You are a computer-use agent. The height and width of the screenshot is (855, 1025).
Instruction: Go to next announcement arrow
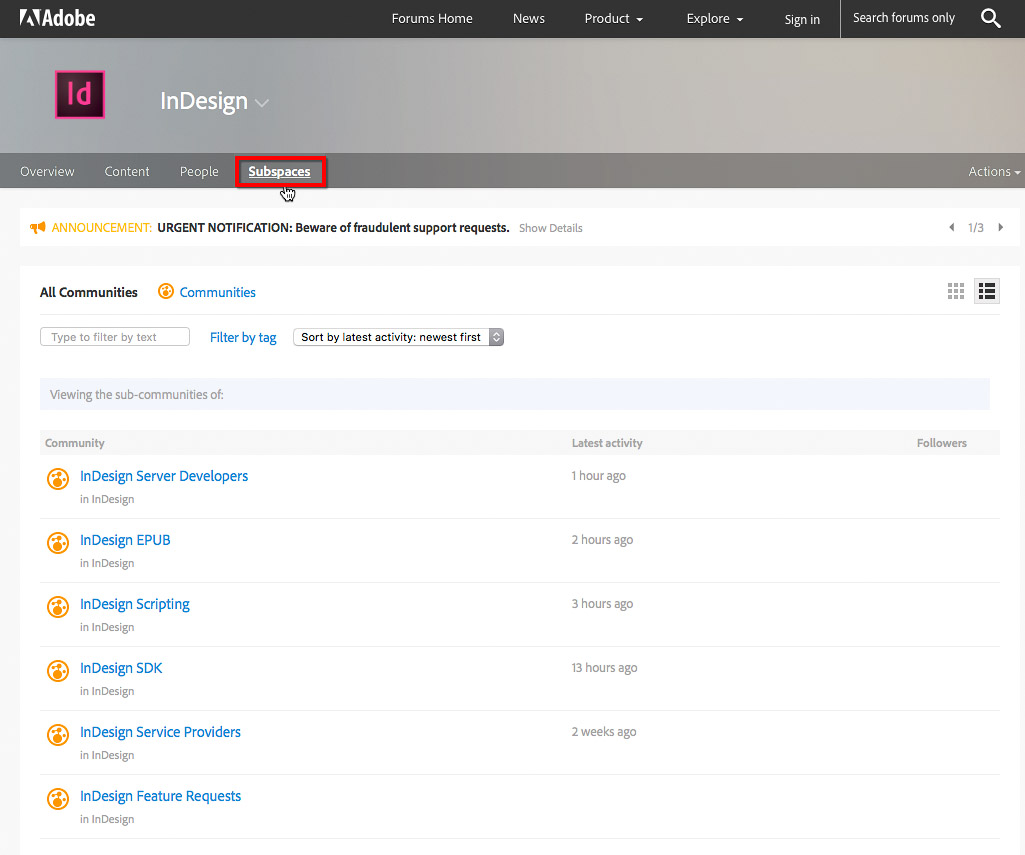1000,227
